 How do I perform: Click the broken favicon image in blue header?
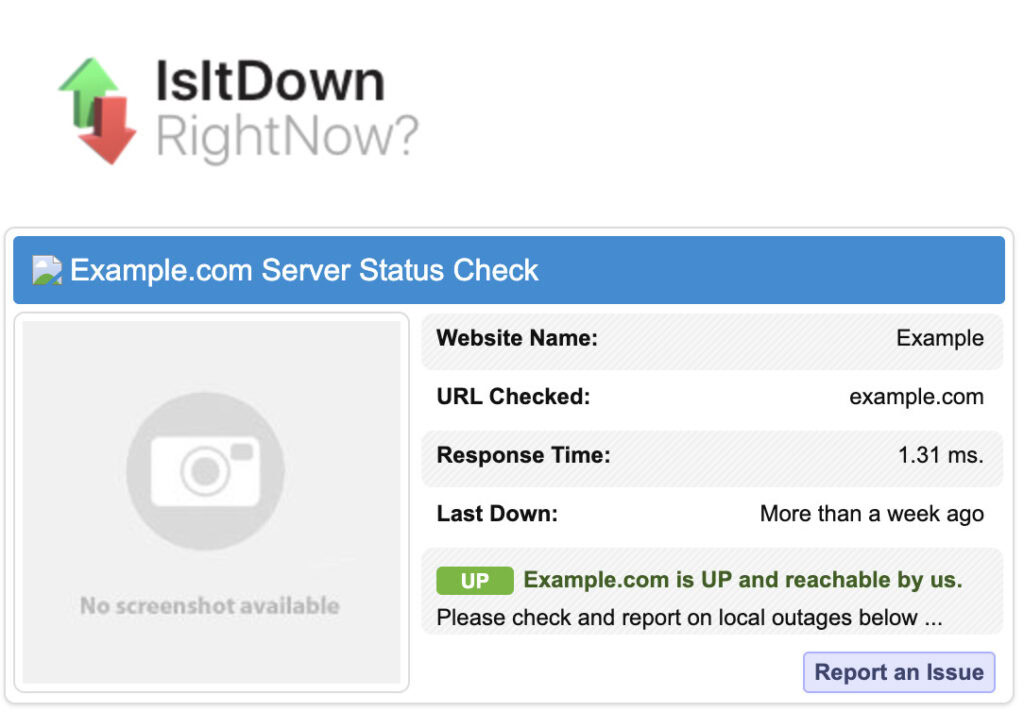pyautogui.click(x=47, y=270)
